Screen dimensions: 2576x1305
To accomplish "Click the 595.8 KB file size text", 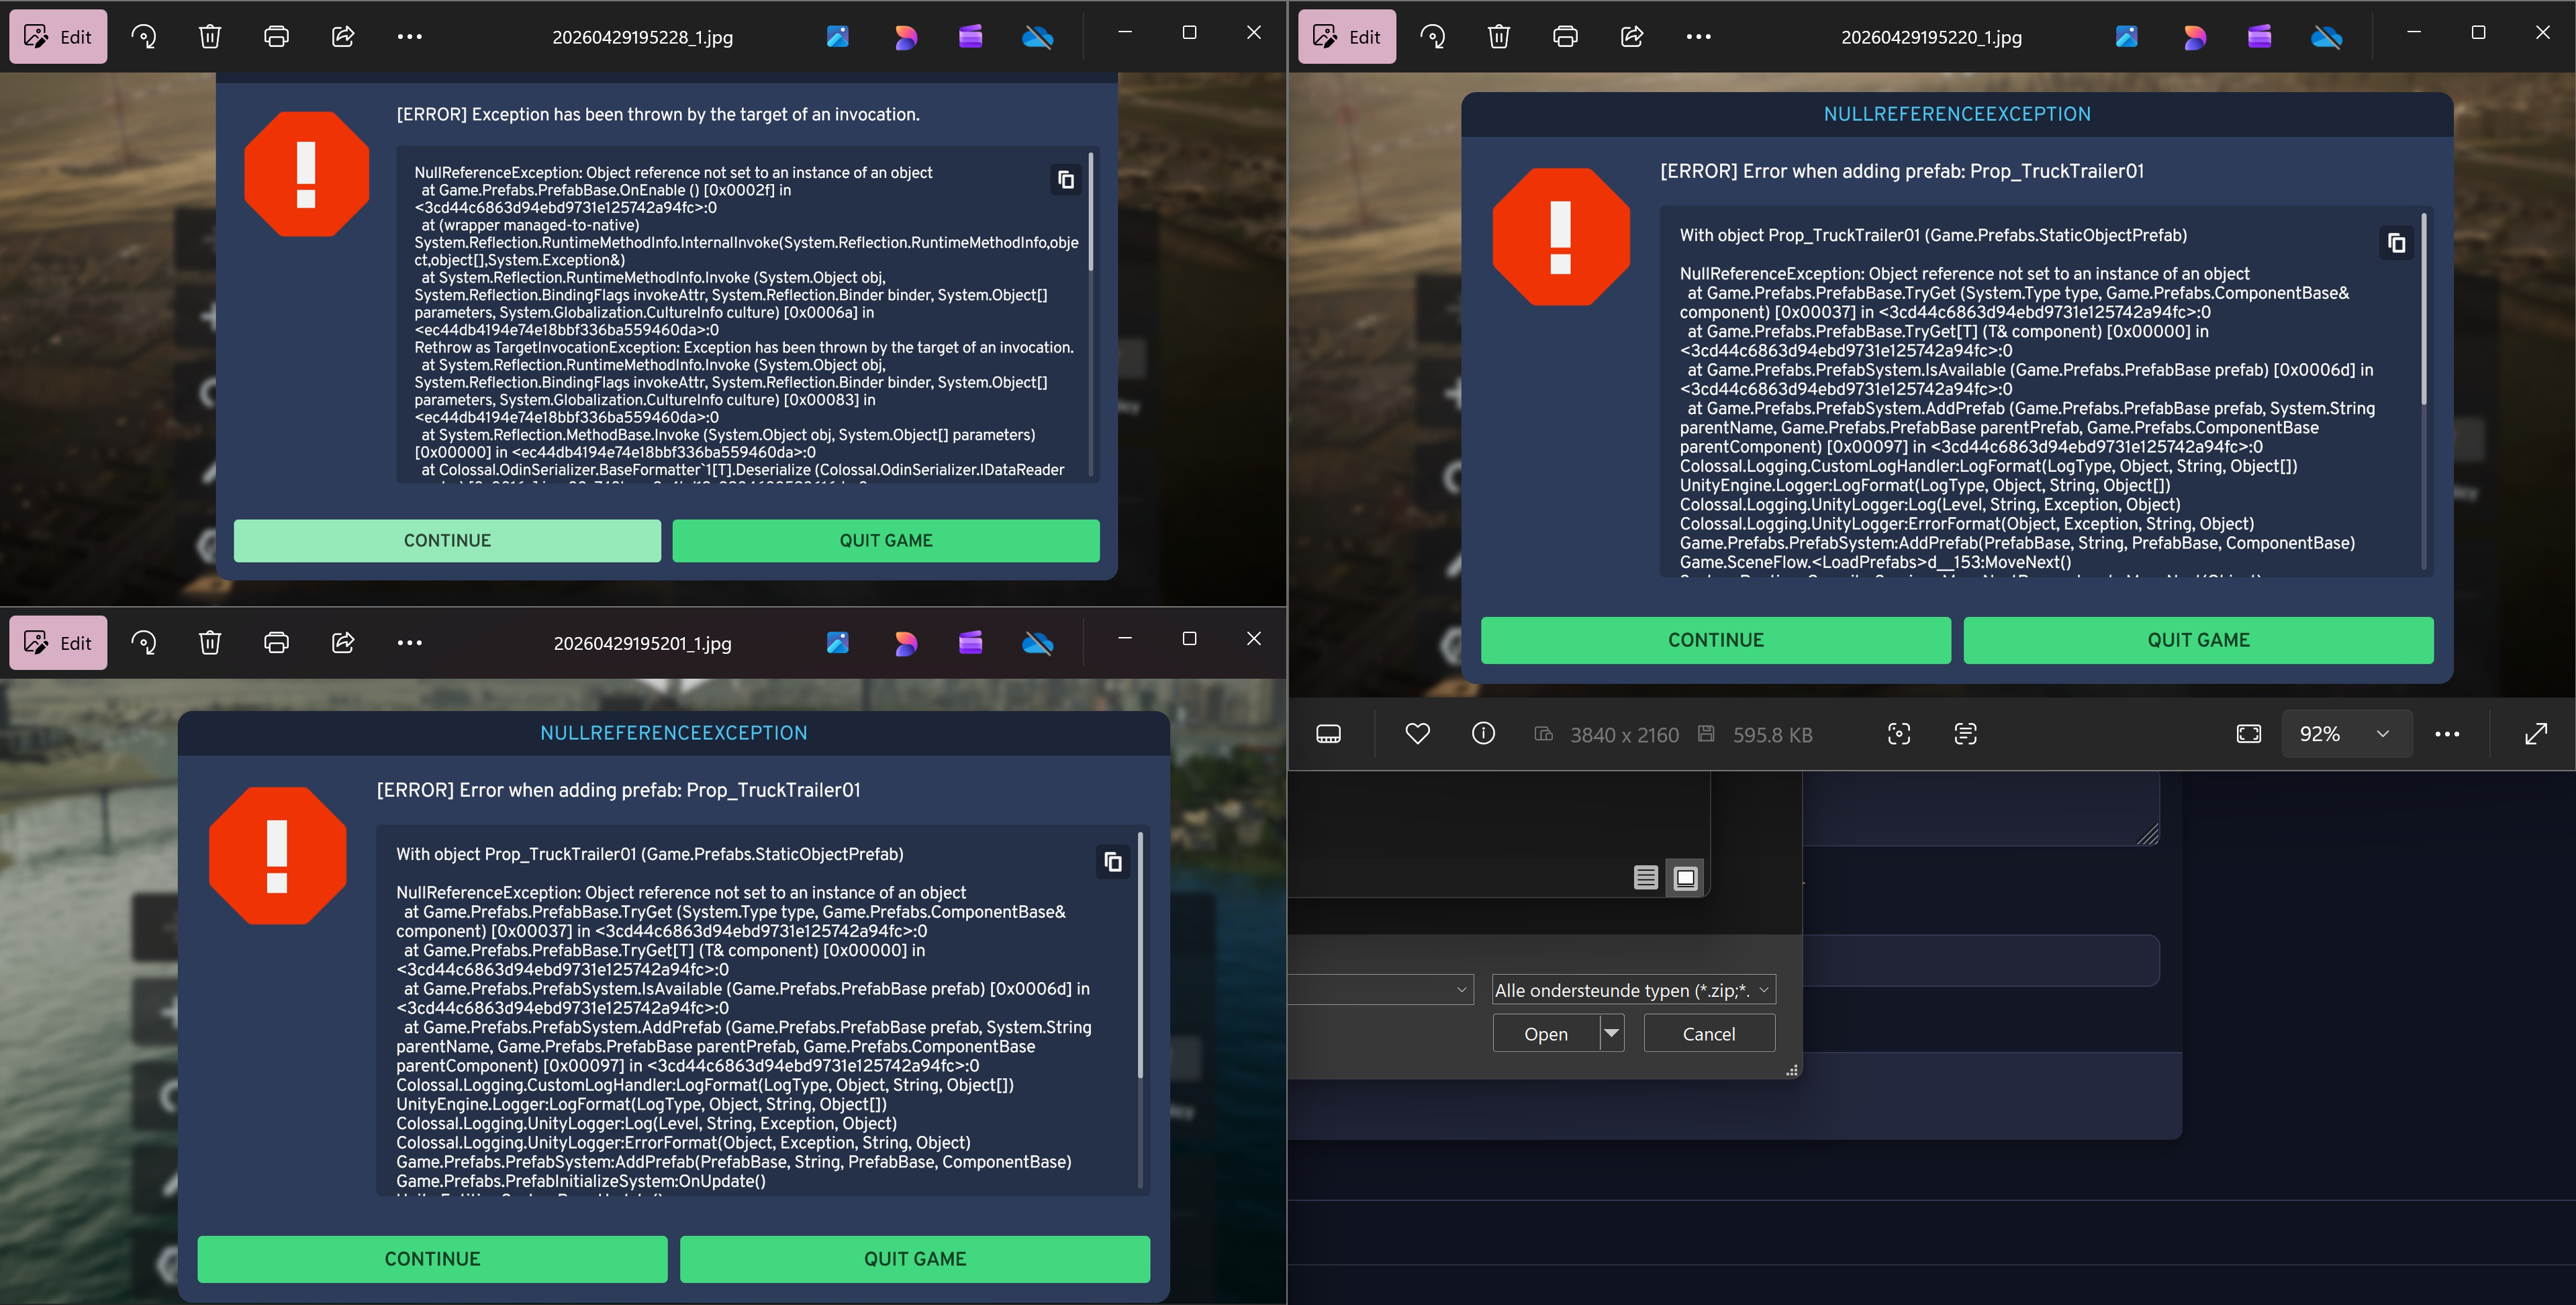I will pyautogui.click(x=1772, y=735).
